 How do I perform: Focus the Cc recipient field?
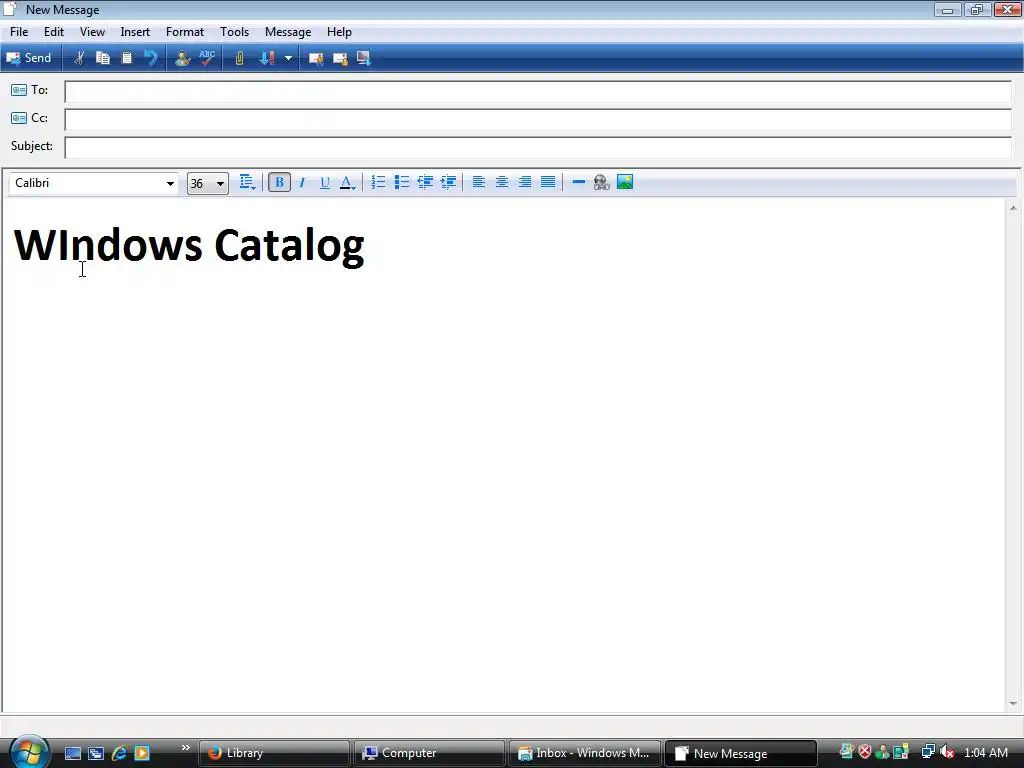pyautogui.click(x=538, y=120)
